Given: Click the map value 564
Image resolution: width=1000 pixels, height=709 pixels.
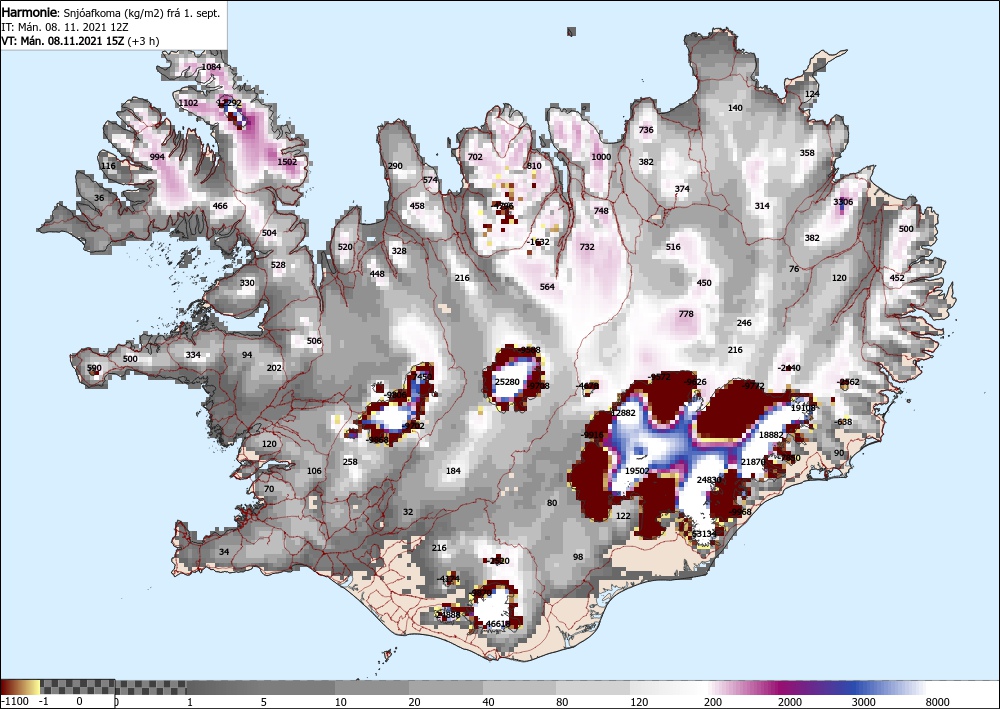Looking at the screenshot, I should coord(547,287).
